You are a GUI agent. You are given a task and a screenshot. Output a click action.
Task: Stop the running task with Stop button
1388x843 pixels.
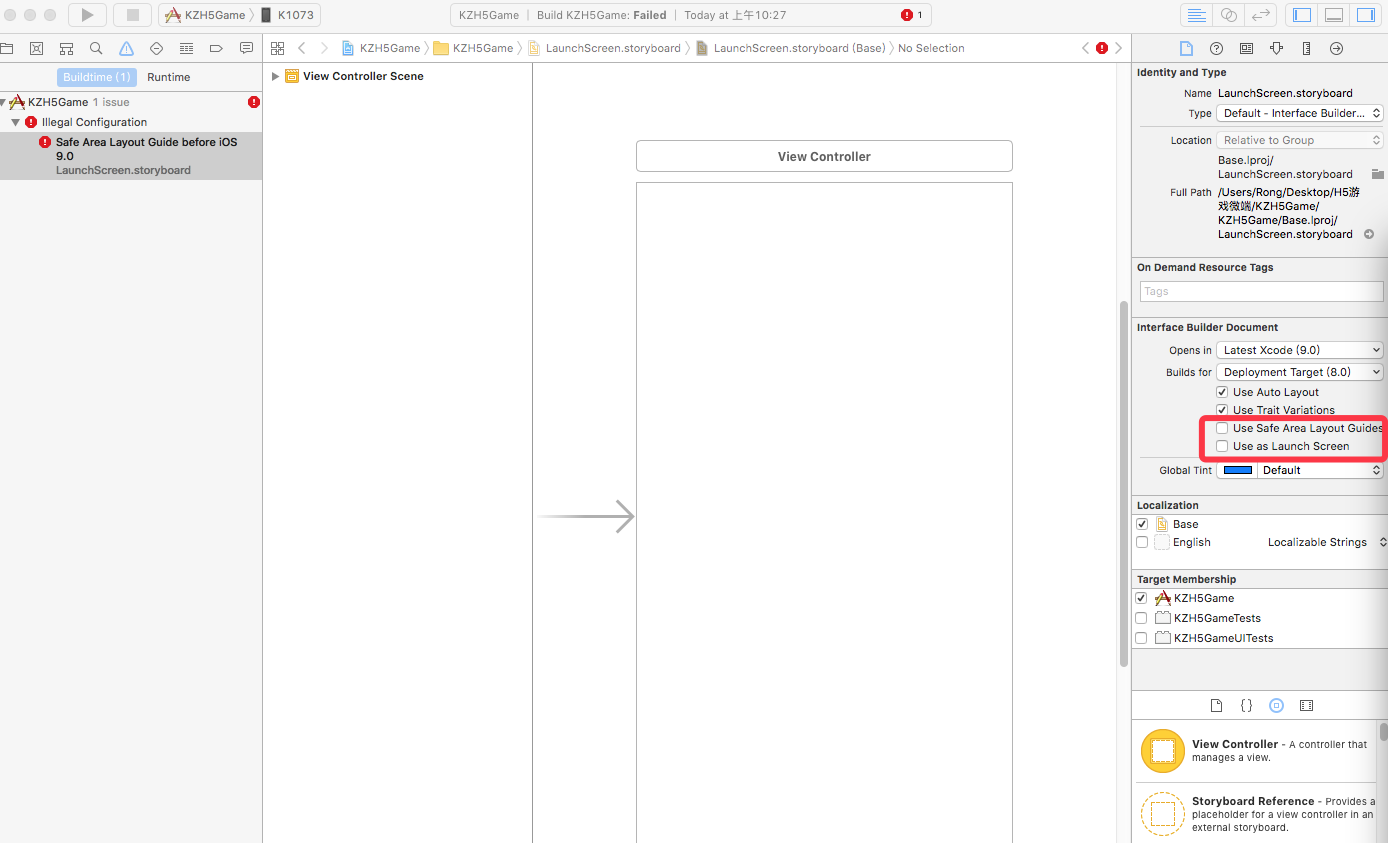click(x=132, y=15)
